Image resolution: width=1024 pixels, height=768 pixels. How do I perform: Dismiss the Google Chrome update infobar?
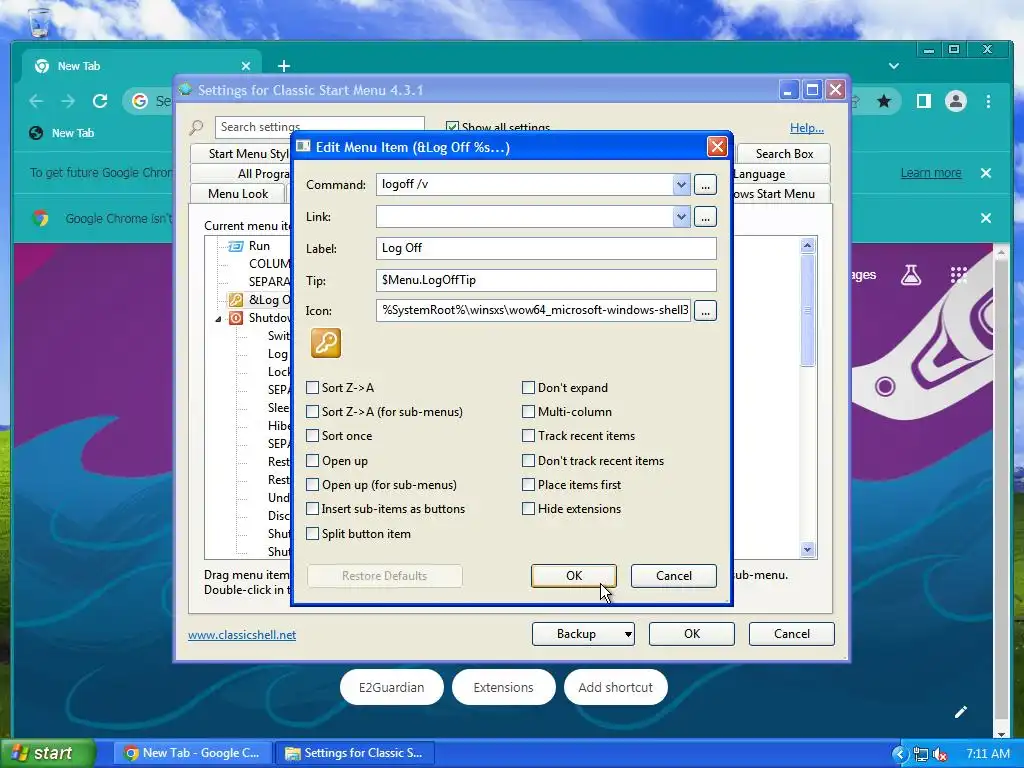pos(986,173)
